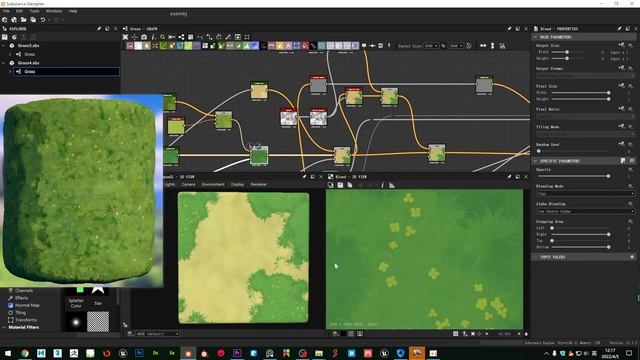Click the graph info icon

(153, 37)
